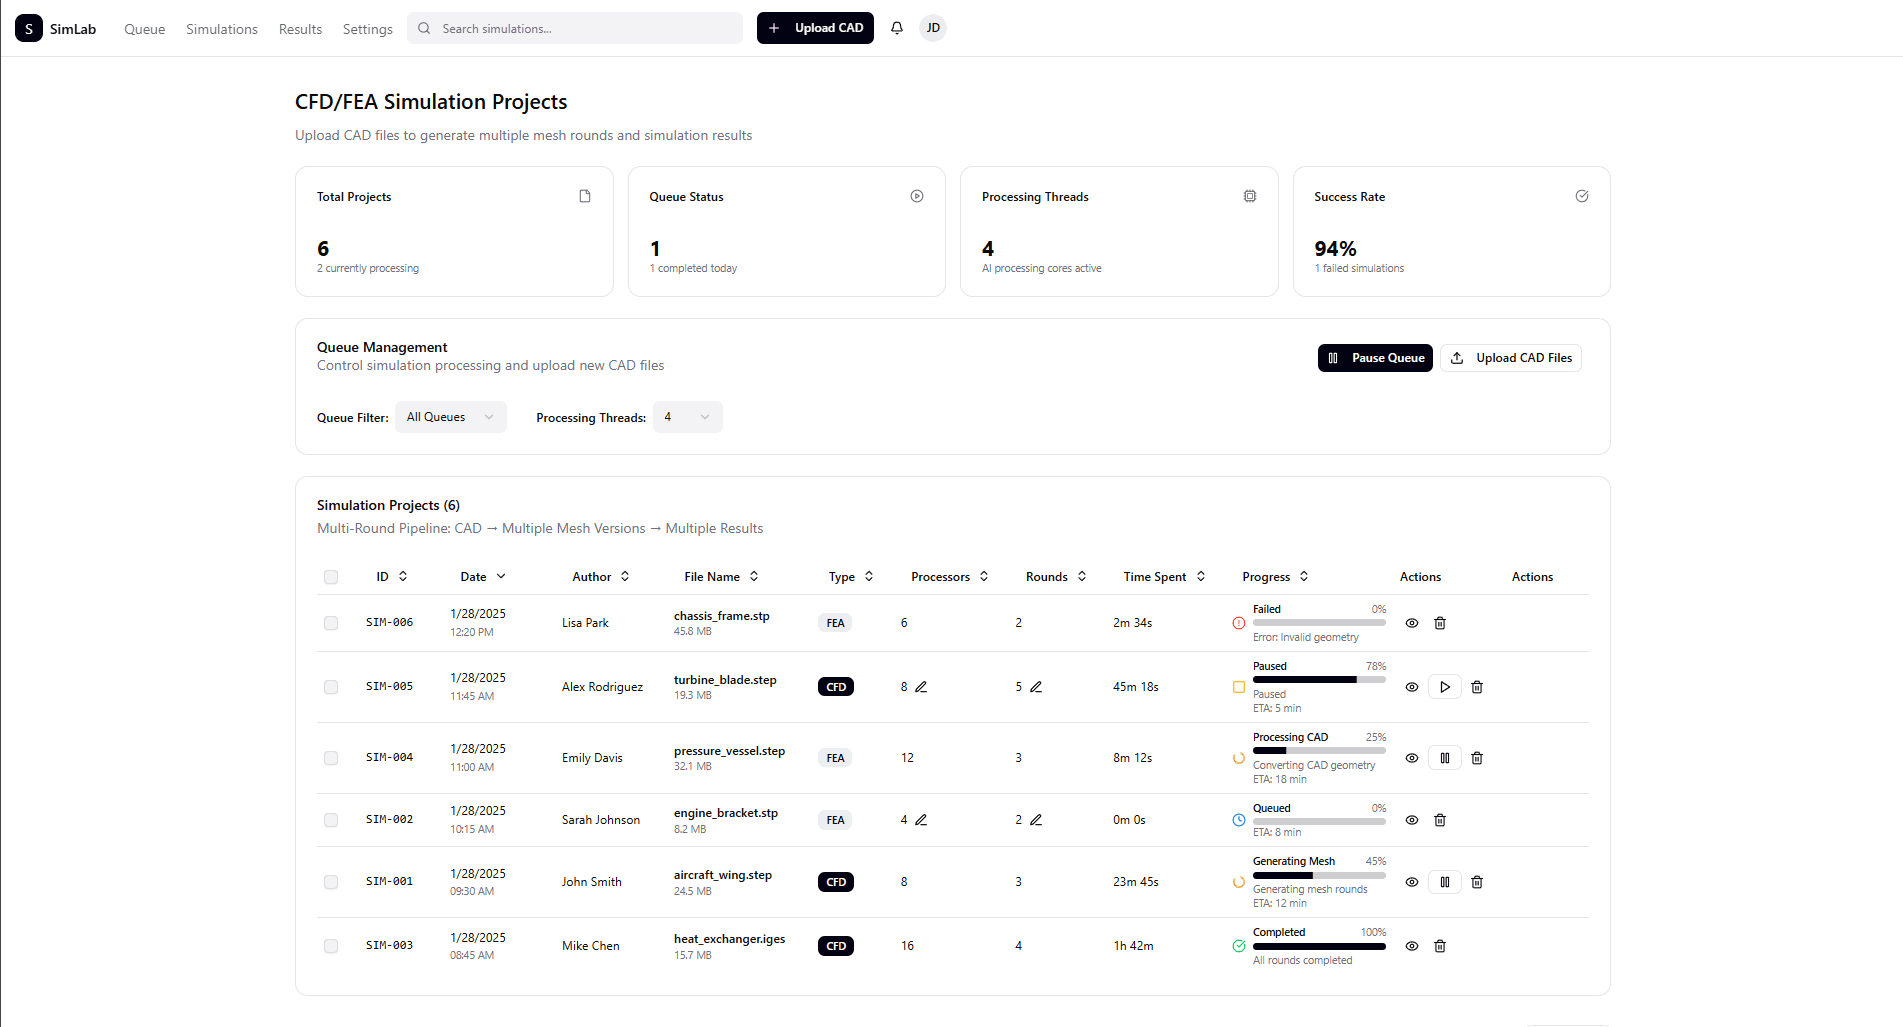Delete simulation SIM-006
Image resolution: width=1903 pixels, height=1027 pixels.
point(1440,623)
